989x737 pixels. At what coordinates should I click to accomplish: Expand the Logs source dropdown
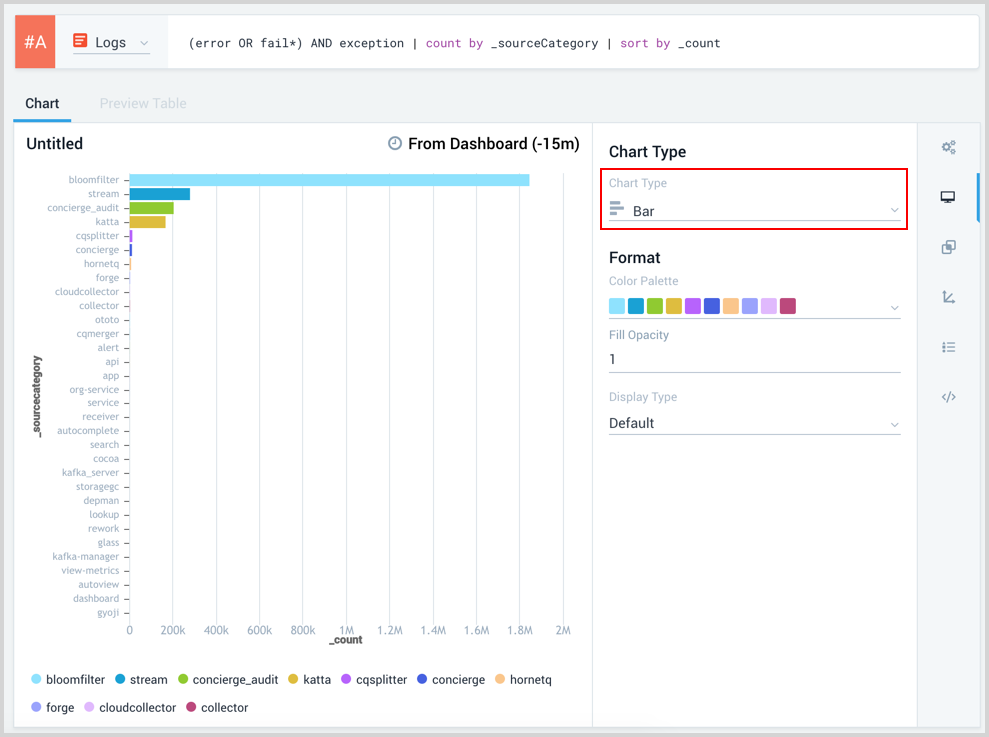pos(147,42)
